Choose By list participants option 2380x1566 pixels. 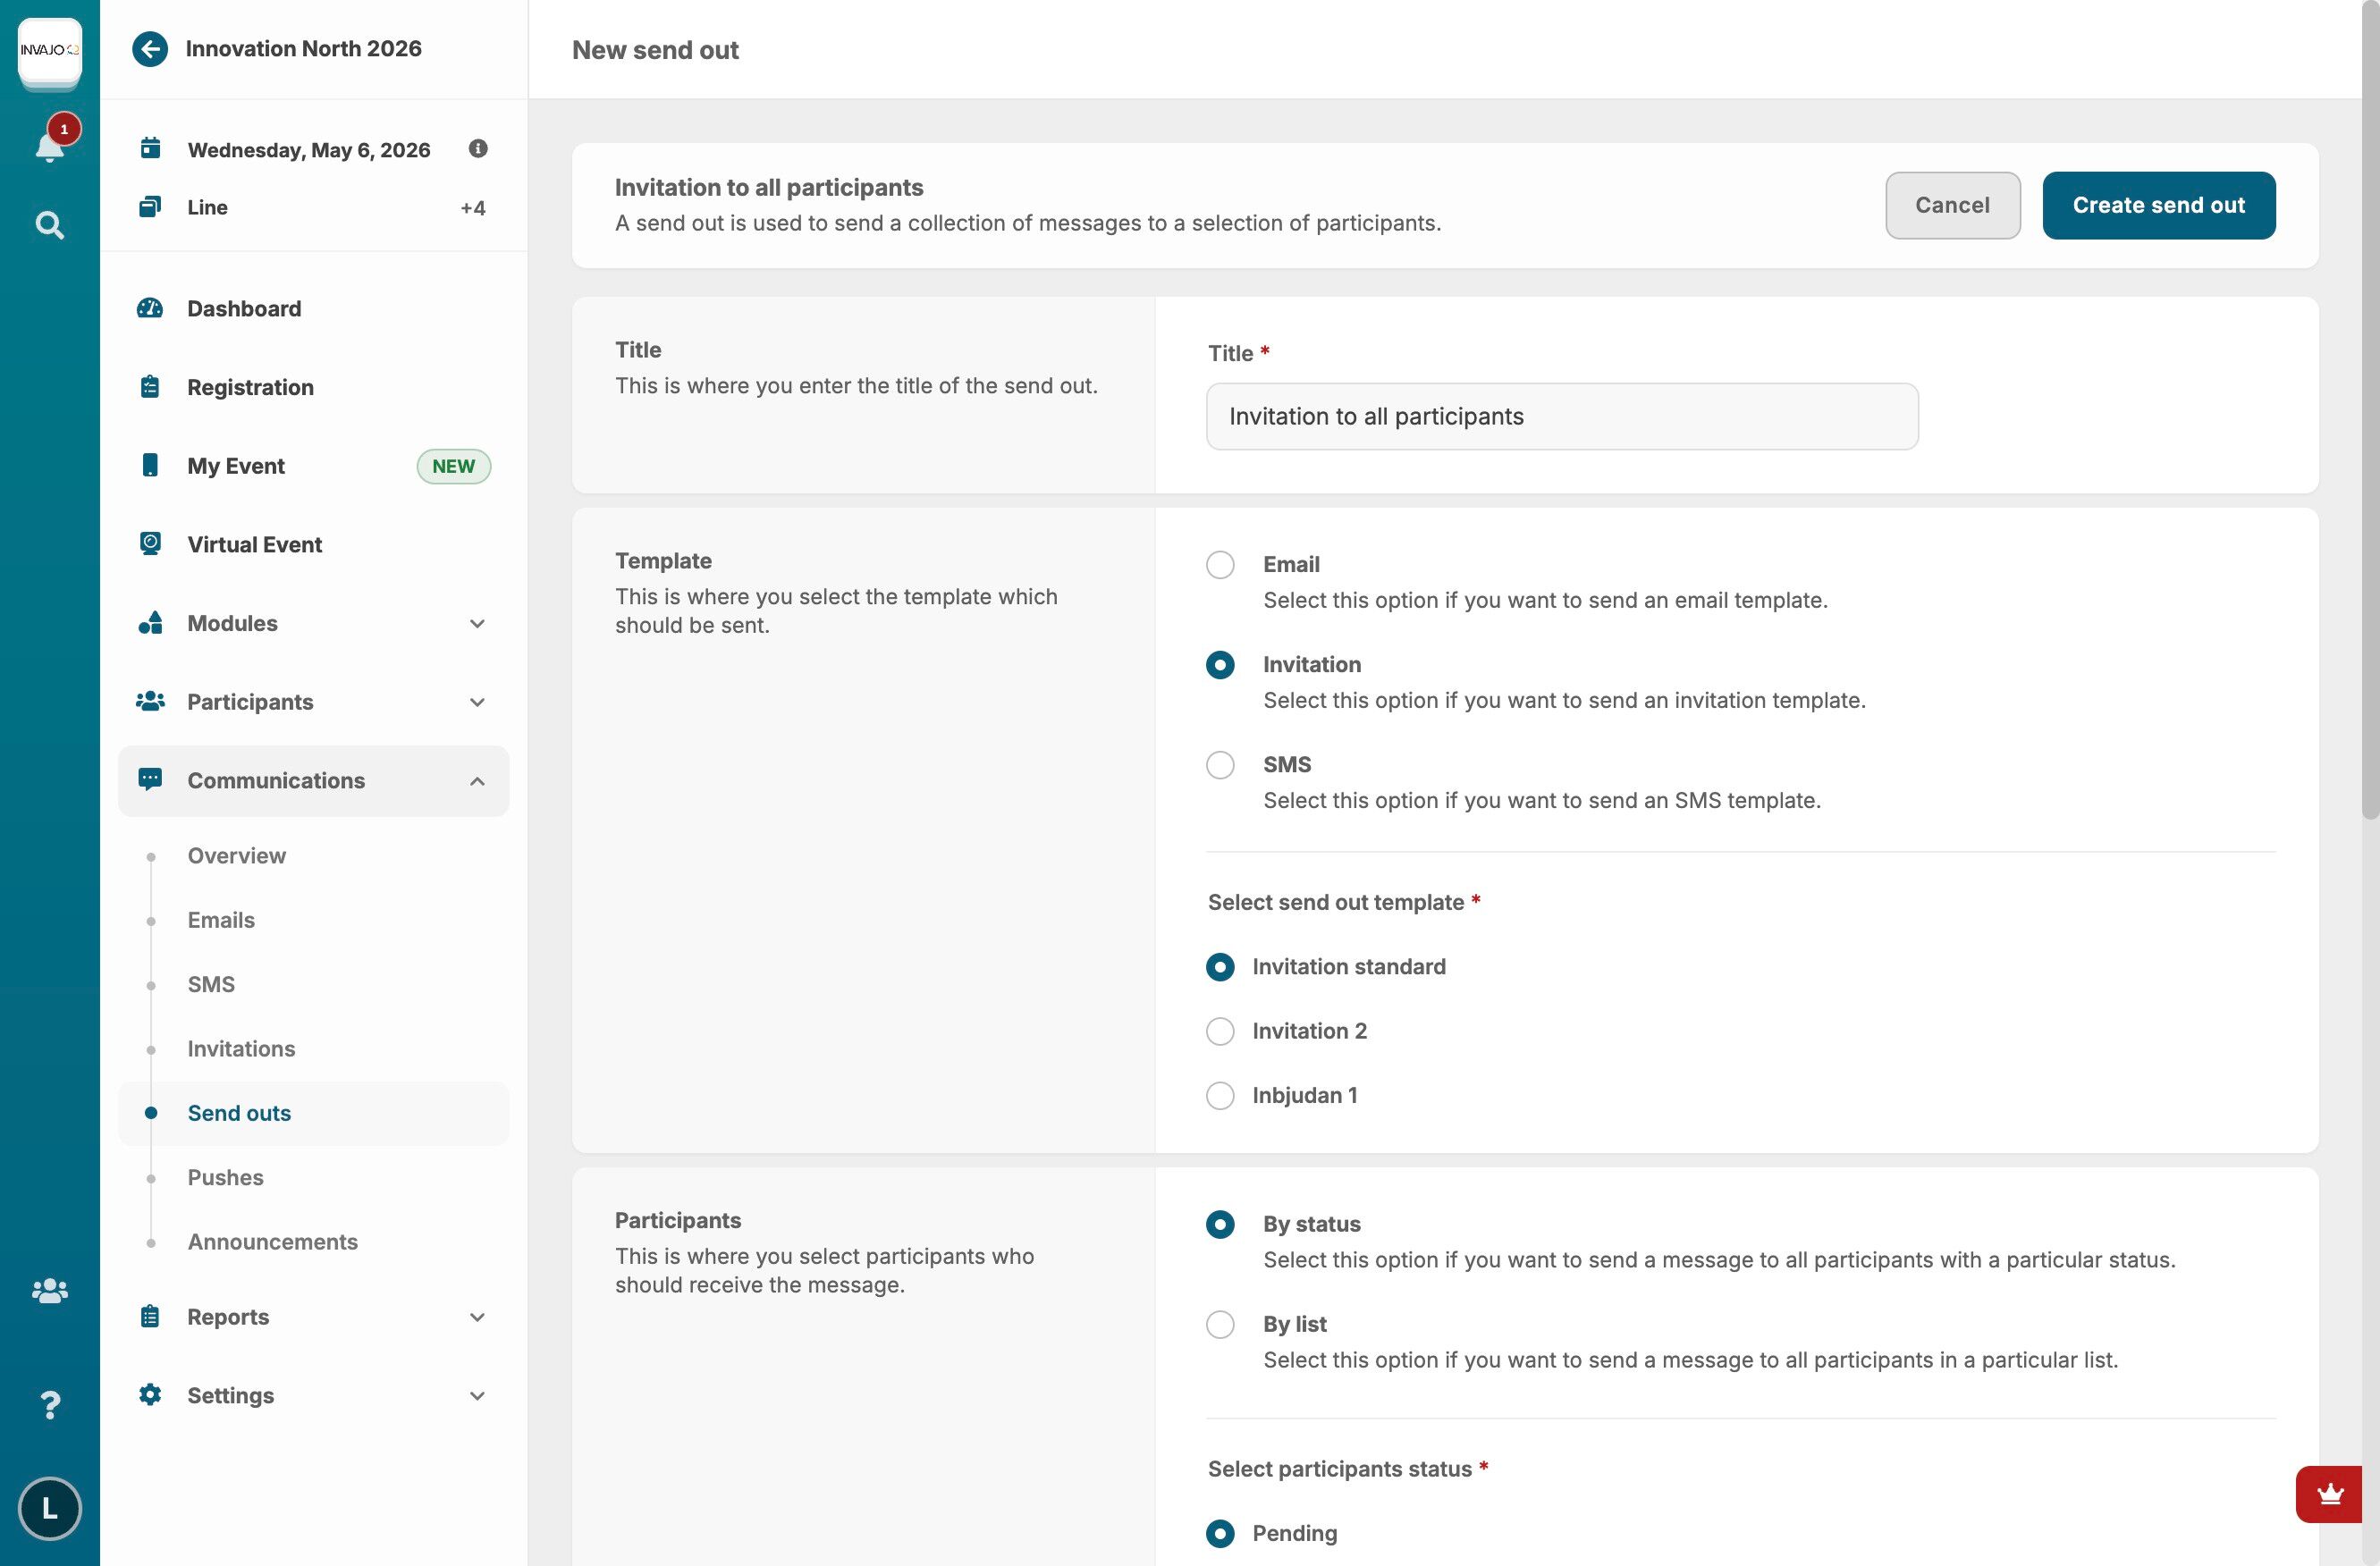tap(1220, 1324)
